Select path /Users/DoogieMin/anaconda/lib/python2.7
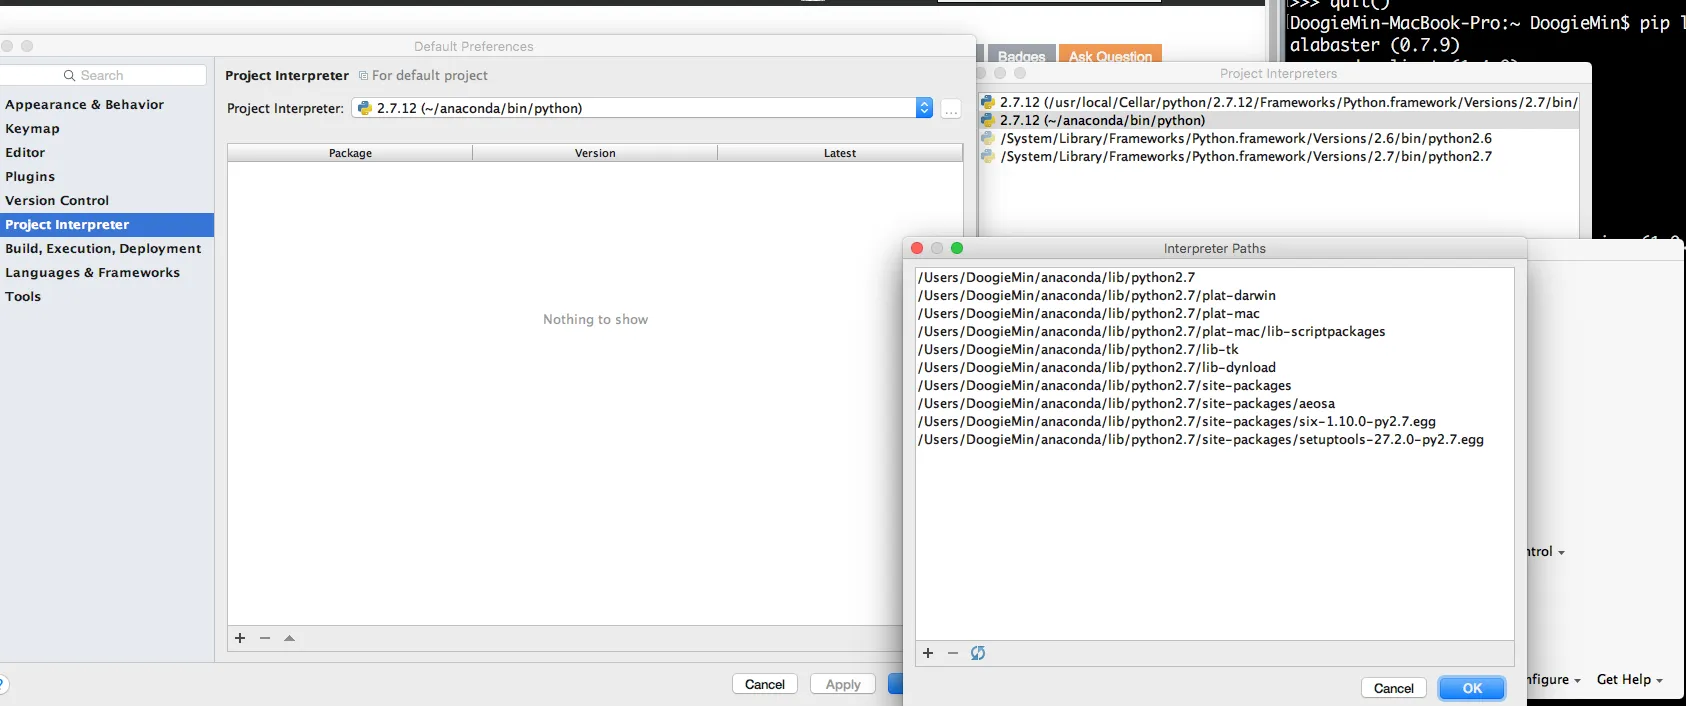Screen dimensions: 1686x706 click(1215, 277)
